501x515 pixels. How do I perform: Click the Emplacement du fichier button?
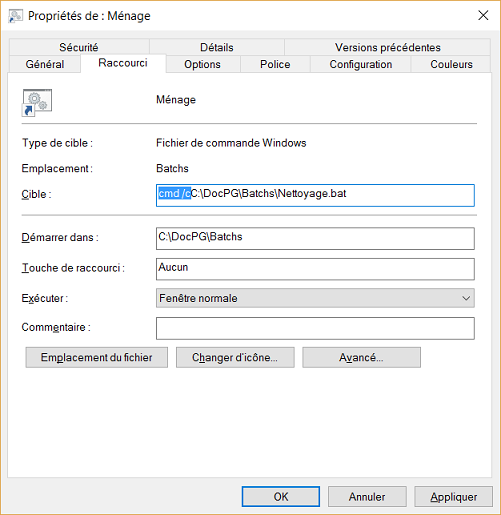coord(97,357)
